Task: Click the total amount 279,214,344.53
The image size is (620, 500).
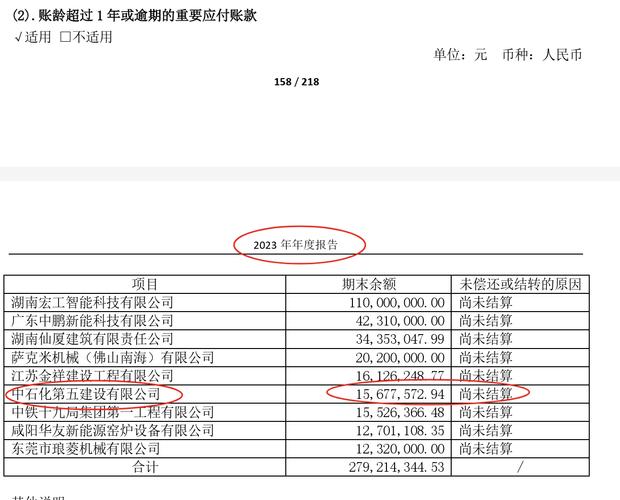Action: 397,467
